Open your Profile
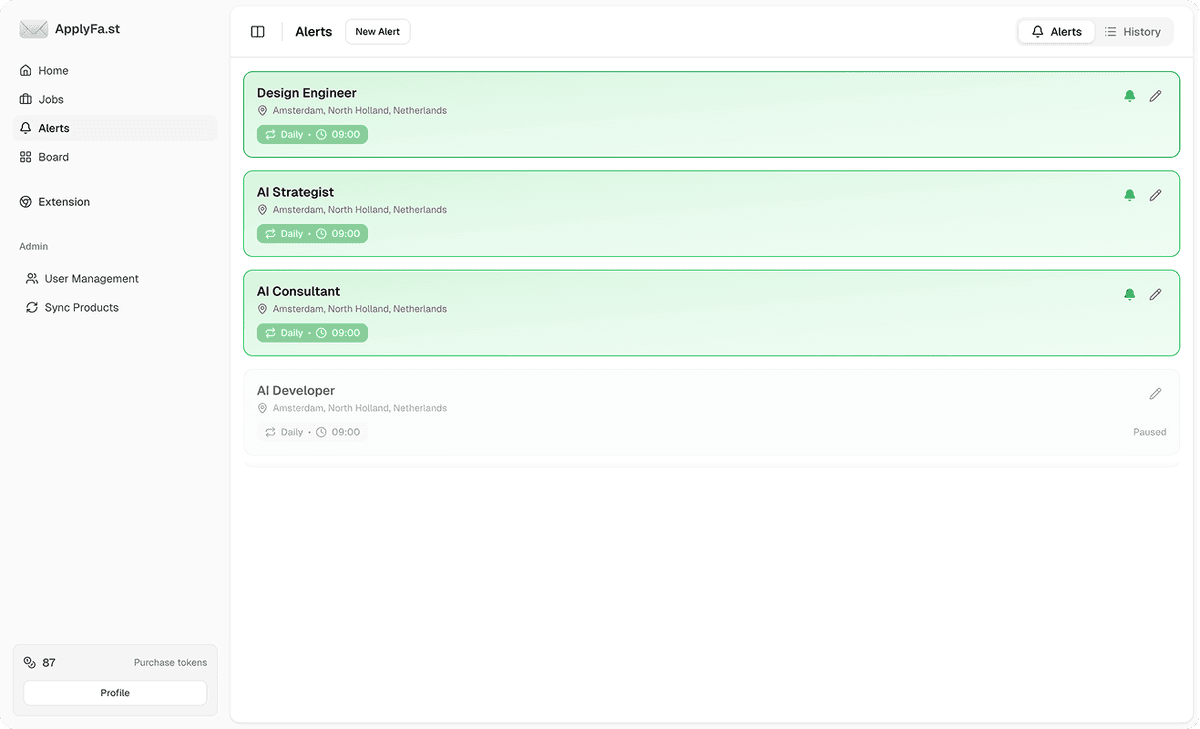The width and height of the screenshot is (1200, 729). [x=114, y=692]
